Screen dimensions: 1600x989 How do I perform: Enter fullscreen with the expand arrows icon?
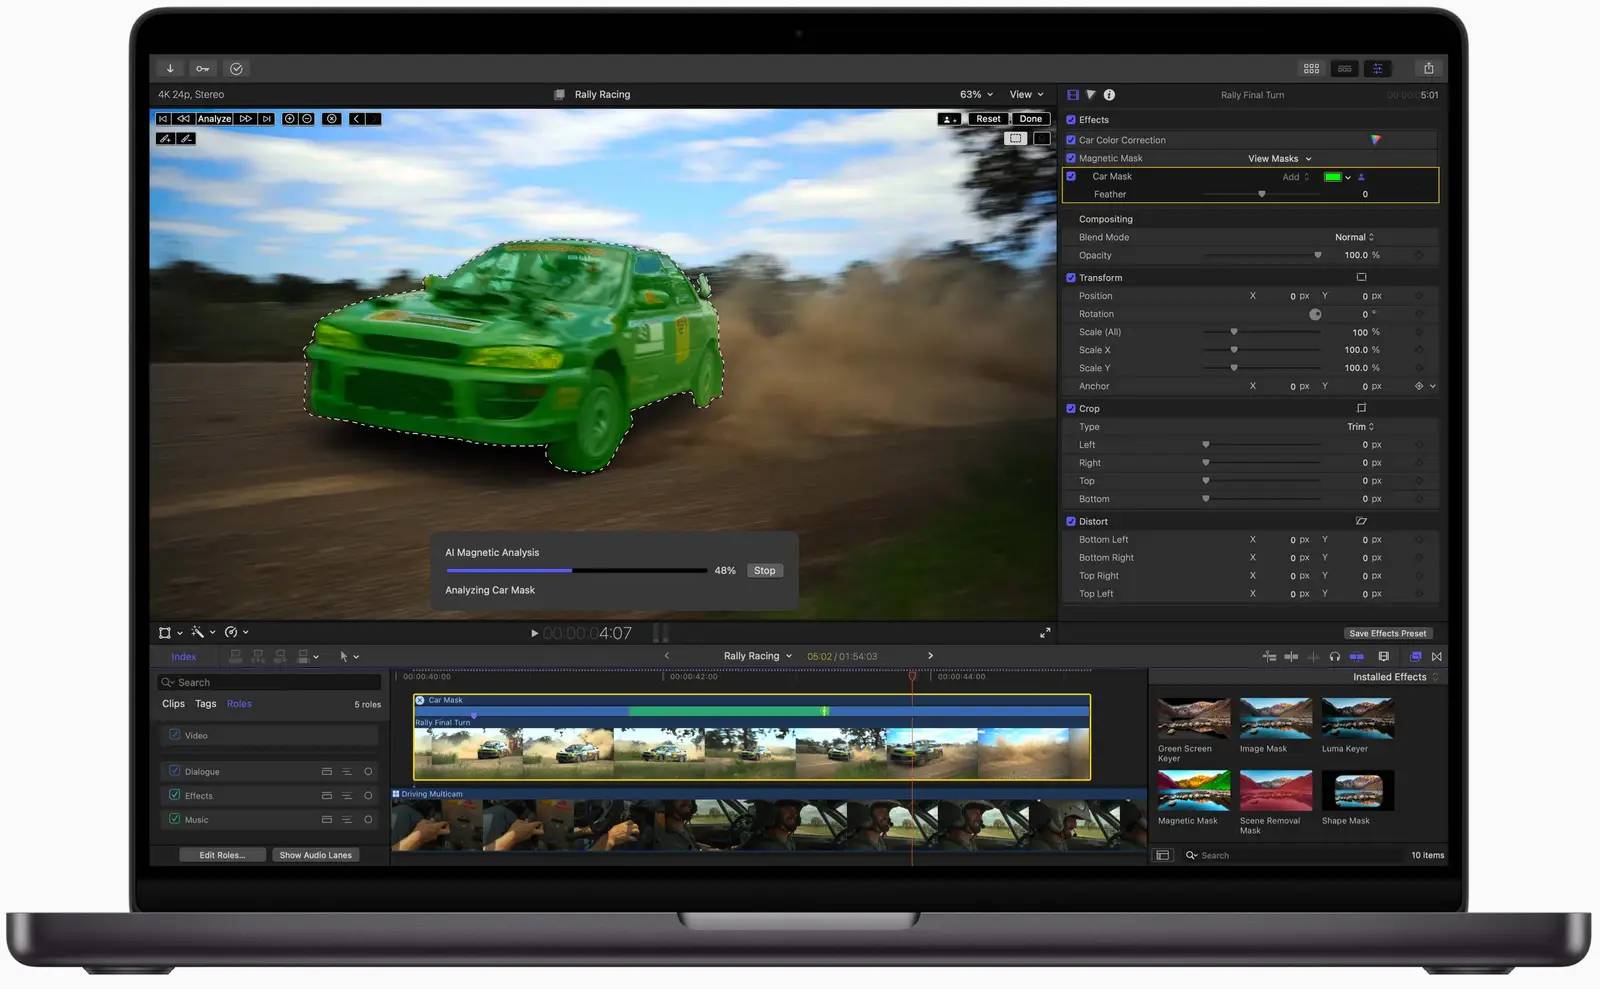(1045, 633)
